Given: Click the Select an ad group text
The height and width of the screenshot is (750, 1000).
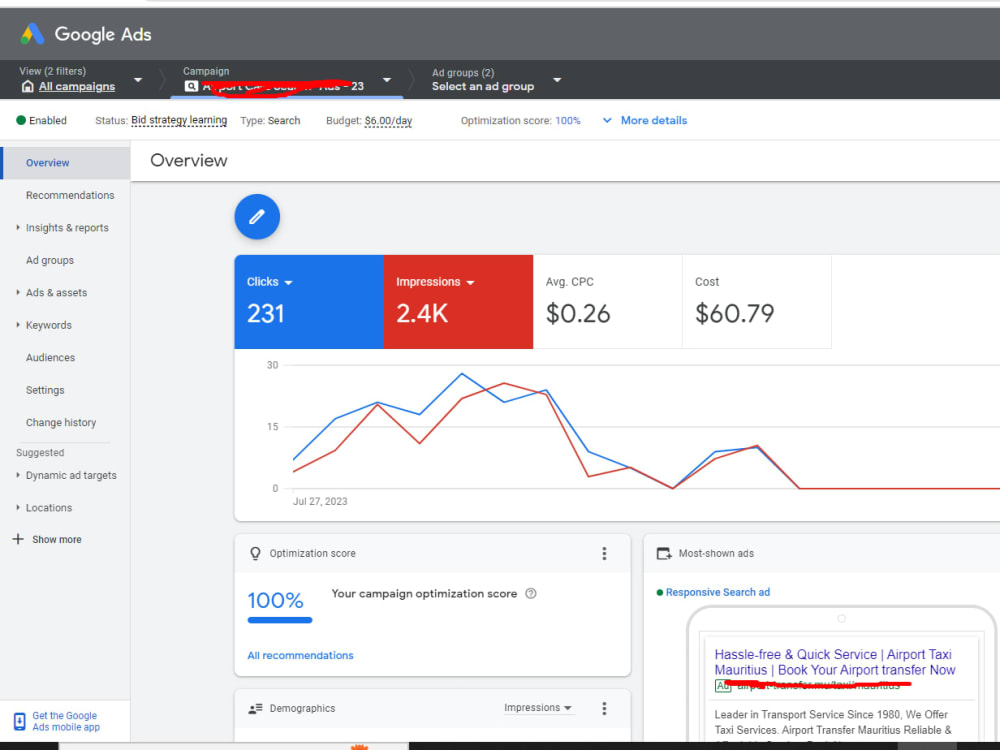Looking at the screenshot, I should [x=483, y=86].
